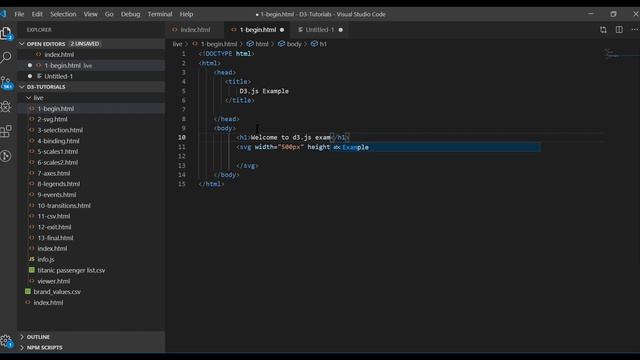Open the Source Control icon
This screenshot has width=640, height=360.
coord(6,82)
